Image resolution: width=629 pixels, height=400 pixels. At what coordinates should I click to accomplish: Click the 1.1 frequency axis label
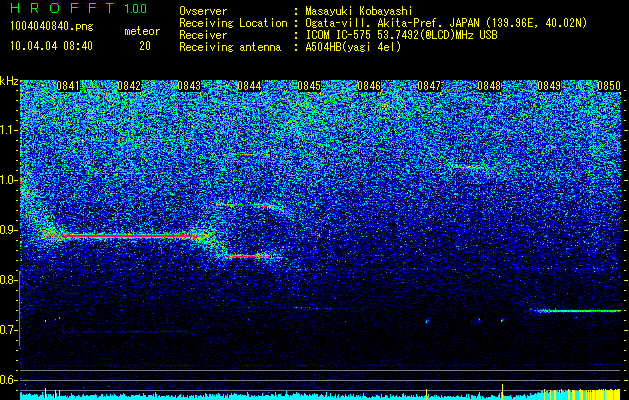(8, 130)
